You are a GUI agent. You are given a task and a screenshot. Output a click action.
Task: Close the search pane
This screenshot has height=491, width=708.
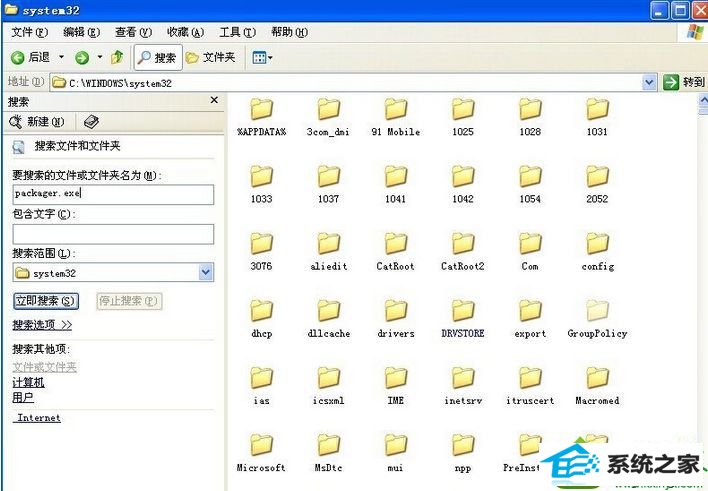(214, 100)
